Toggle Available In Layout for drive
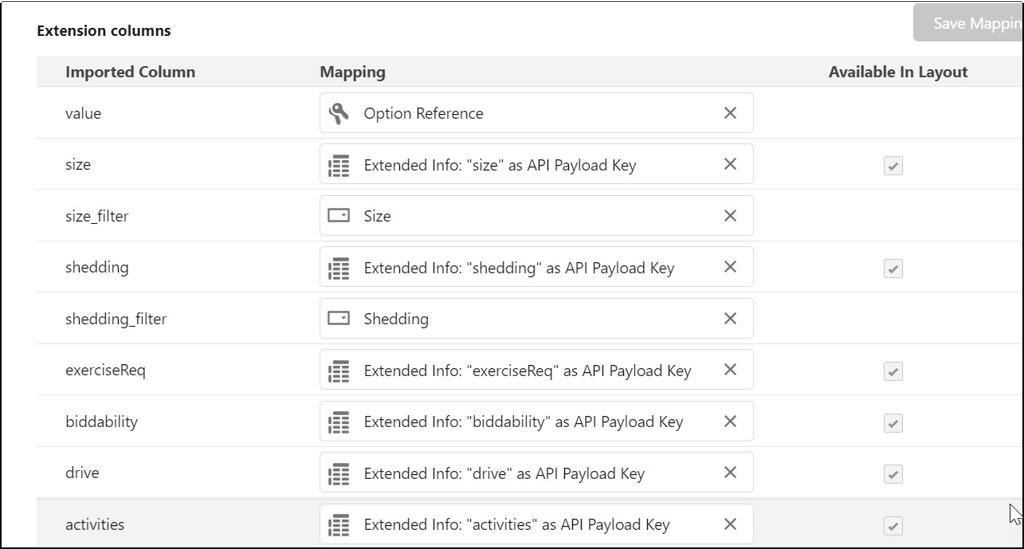This screenshot has height=549, width=1024. coord(893,474)
